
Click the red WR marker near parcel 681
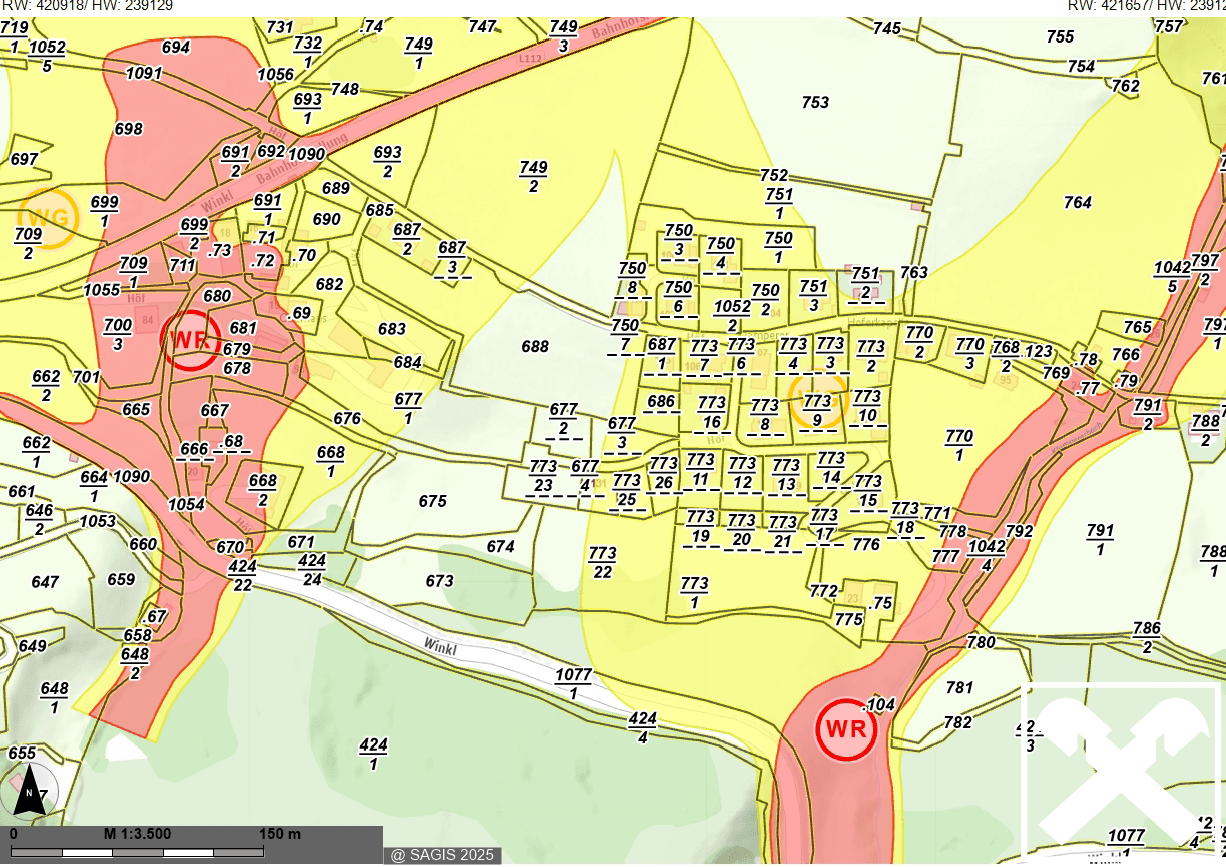coord(190,338)
